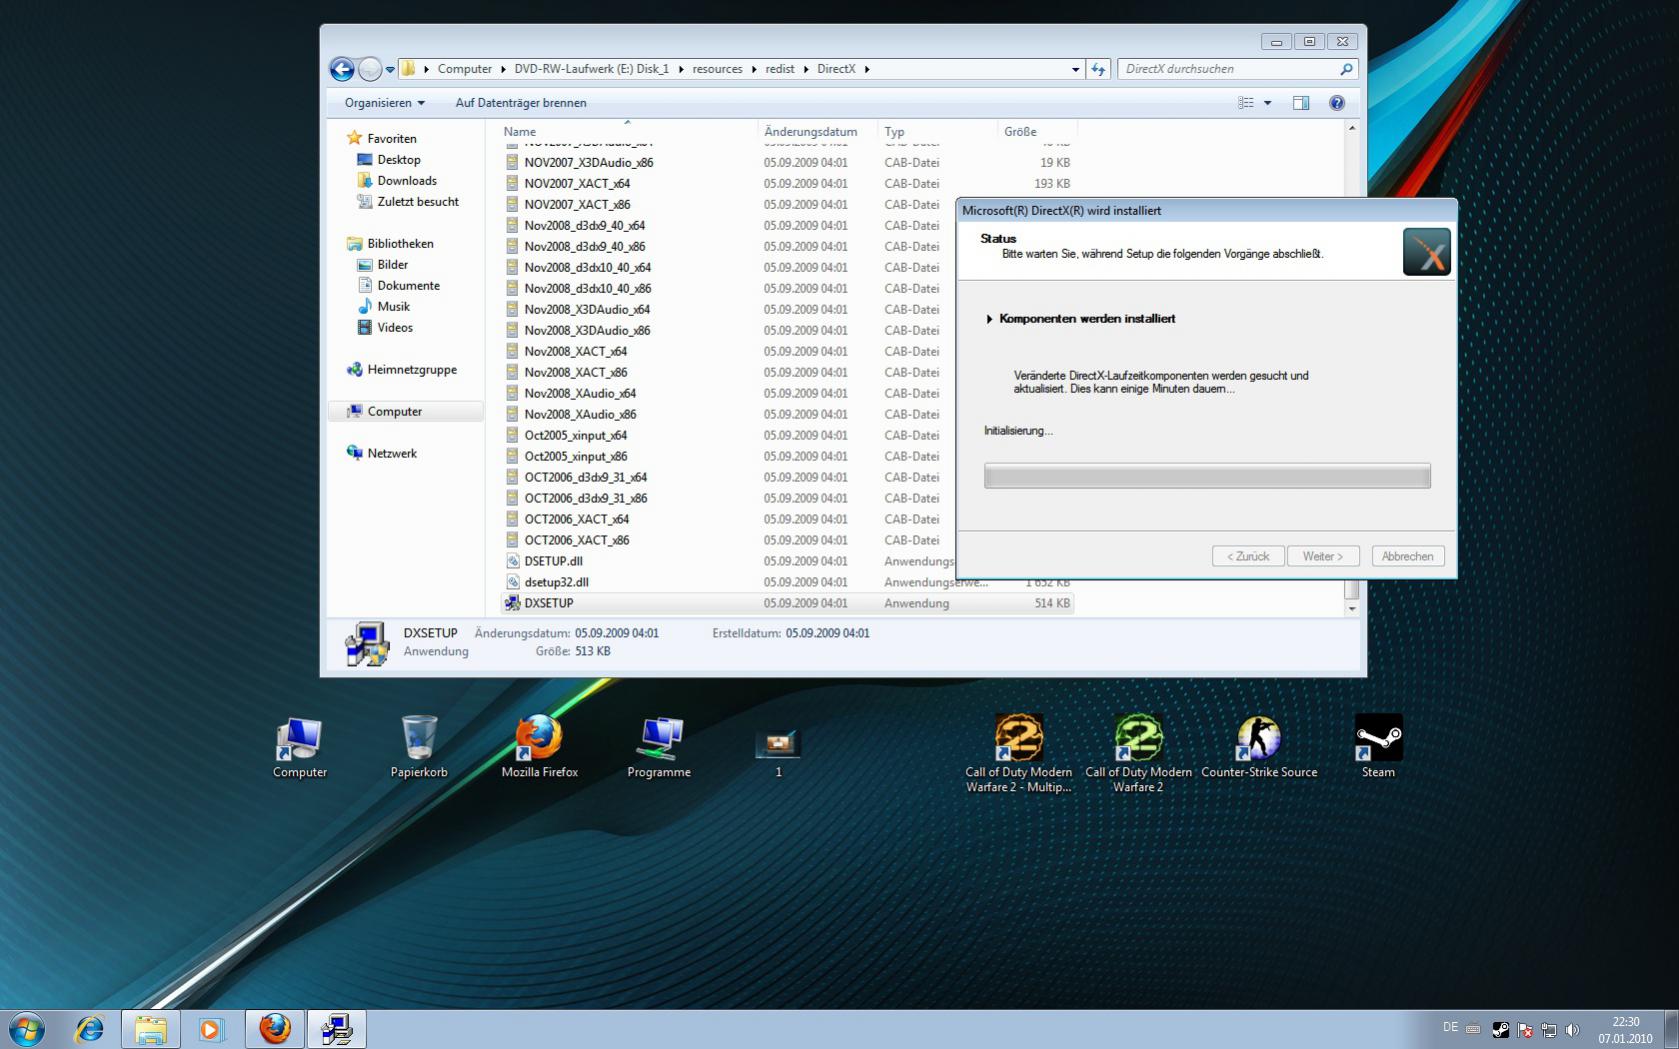This screenshot has width=1679, height=1049.
Task: Start Counter-Strike Source from desktop
Action: tap(1259, 746)
